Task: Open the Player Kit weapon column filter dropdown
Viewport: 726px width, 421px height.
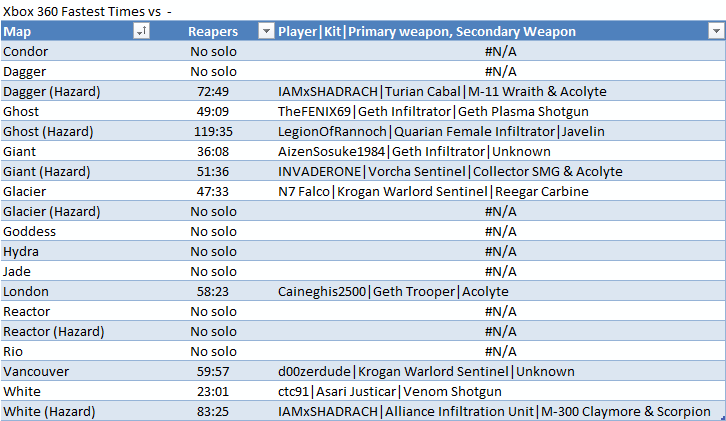Action: tap(716, 31)
